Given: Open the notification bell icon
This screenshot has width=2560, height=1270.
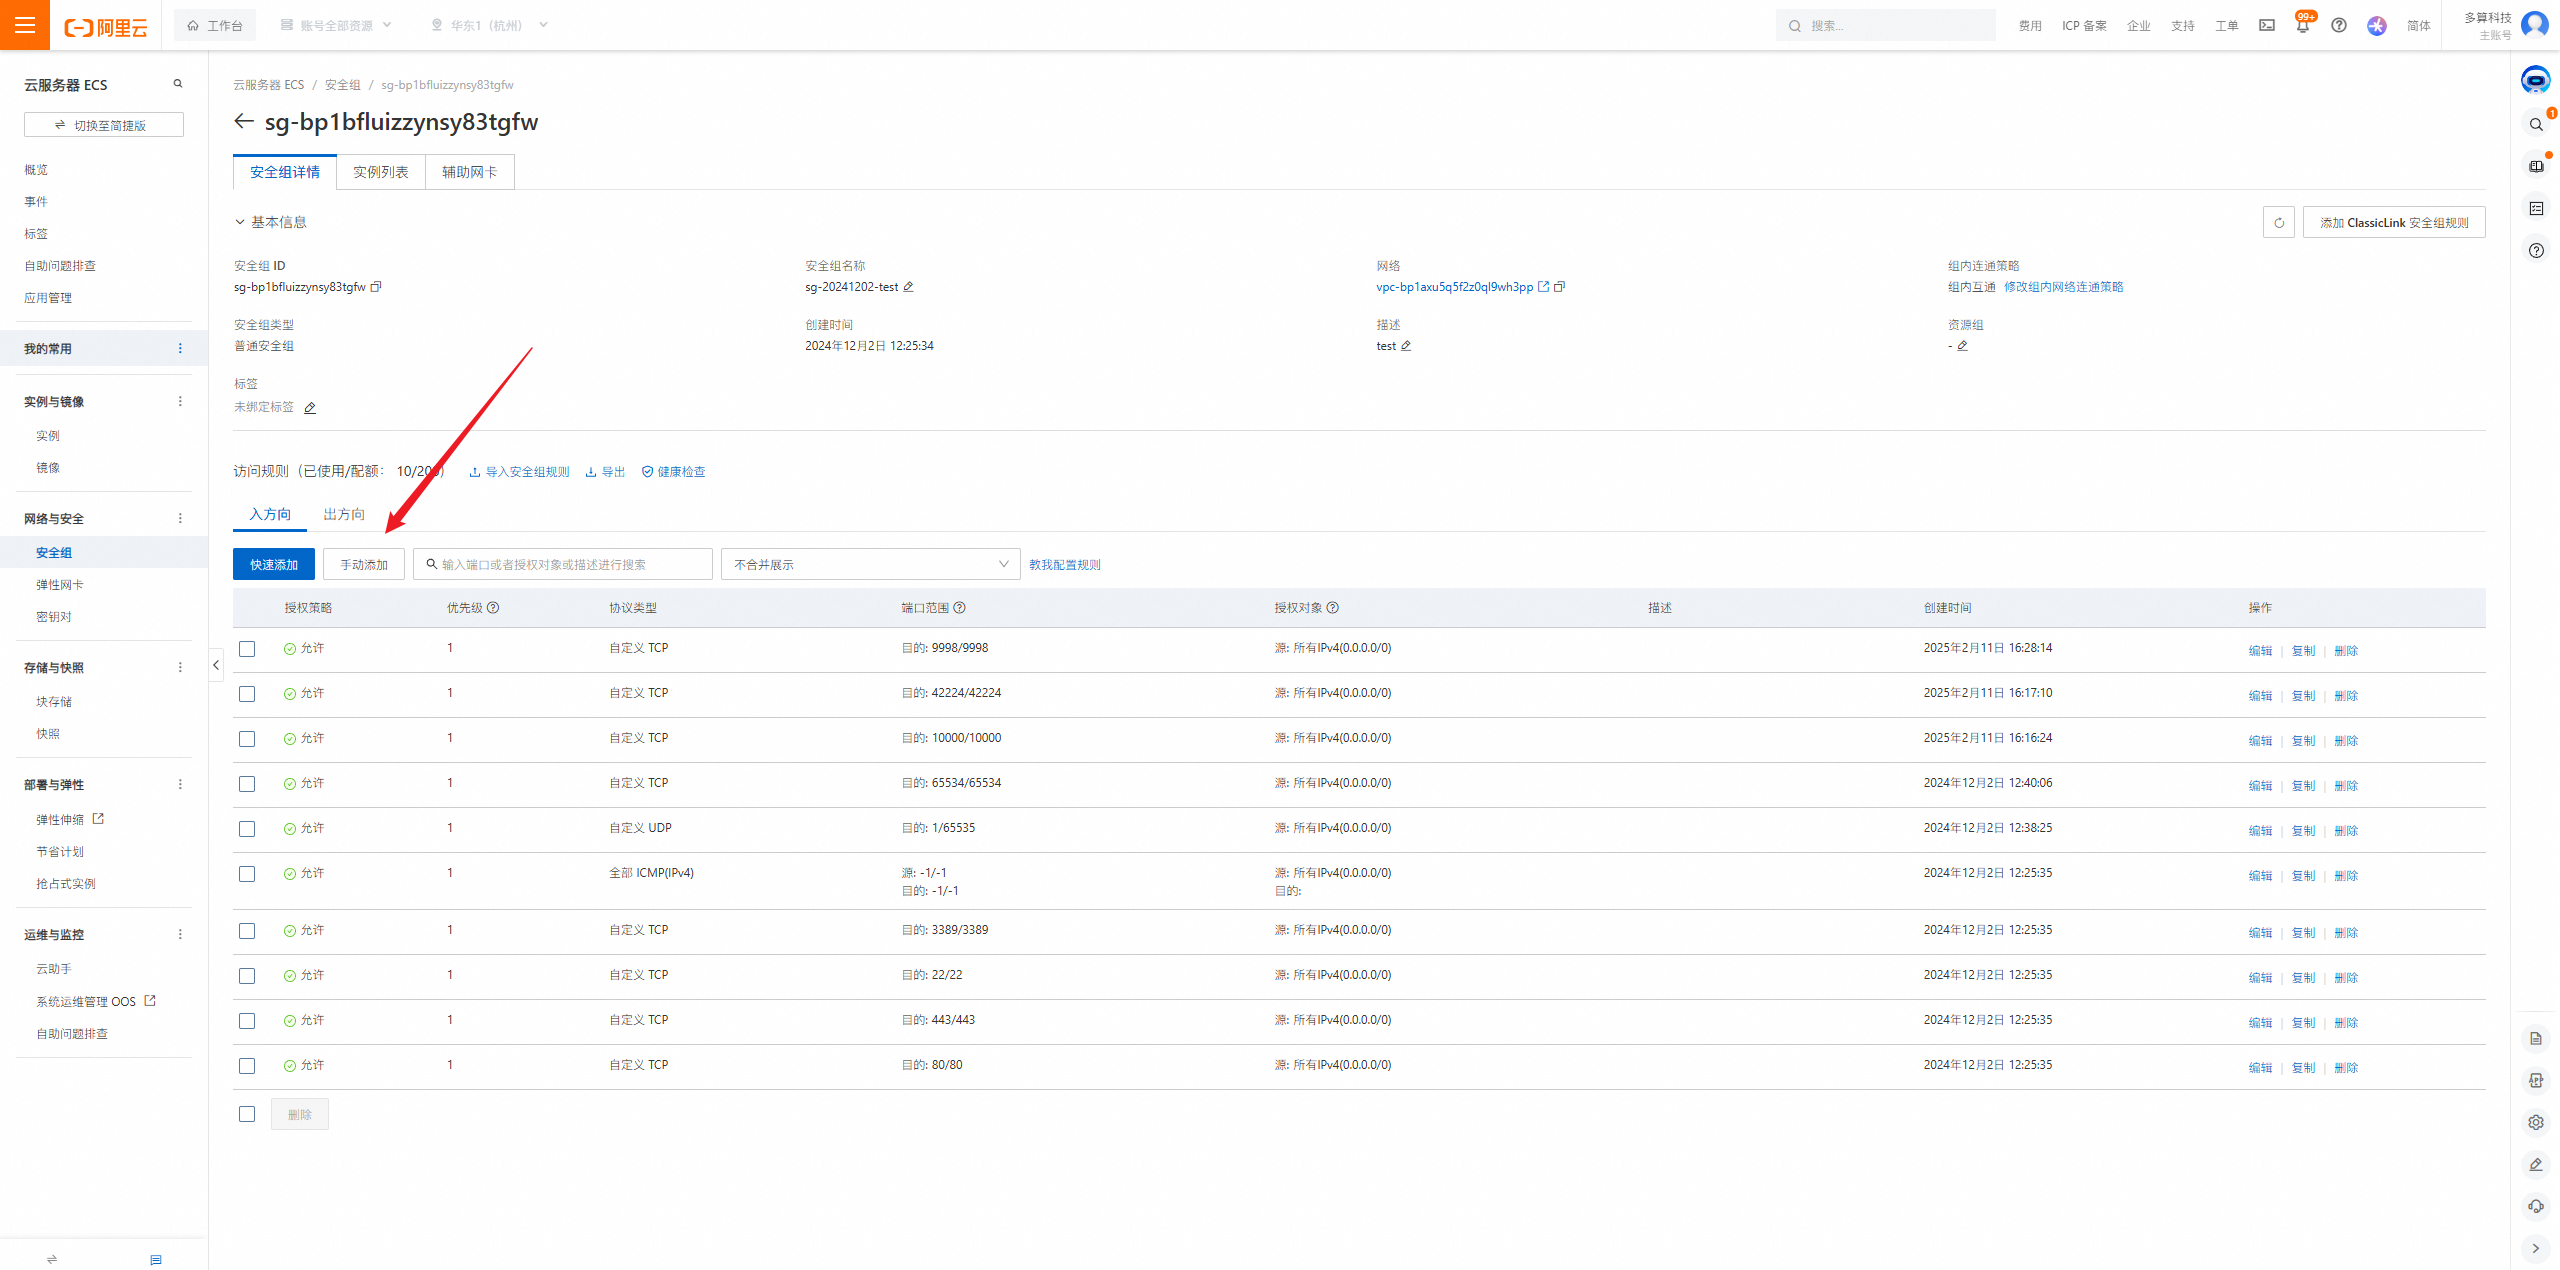Looking at the screenshot, I should point(2302,26).
